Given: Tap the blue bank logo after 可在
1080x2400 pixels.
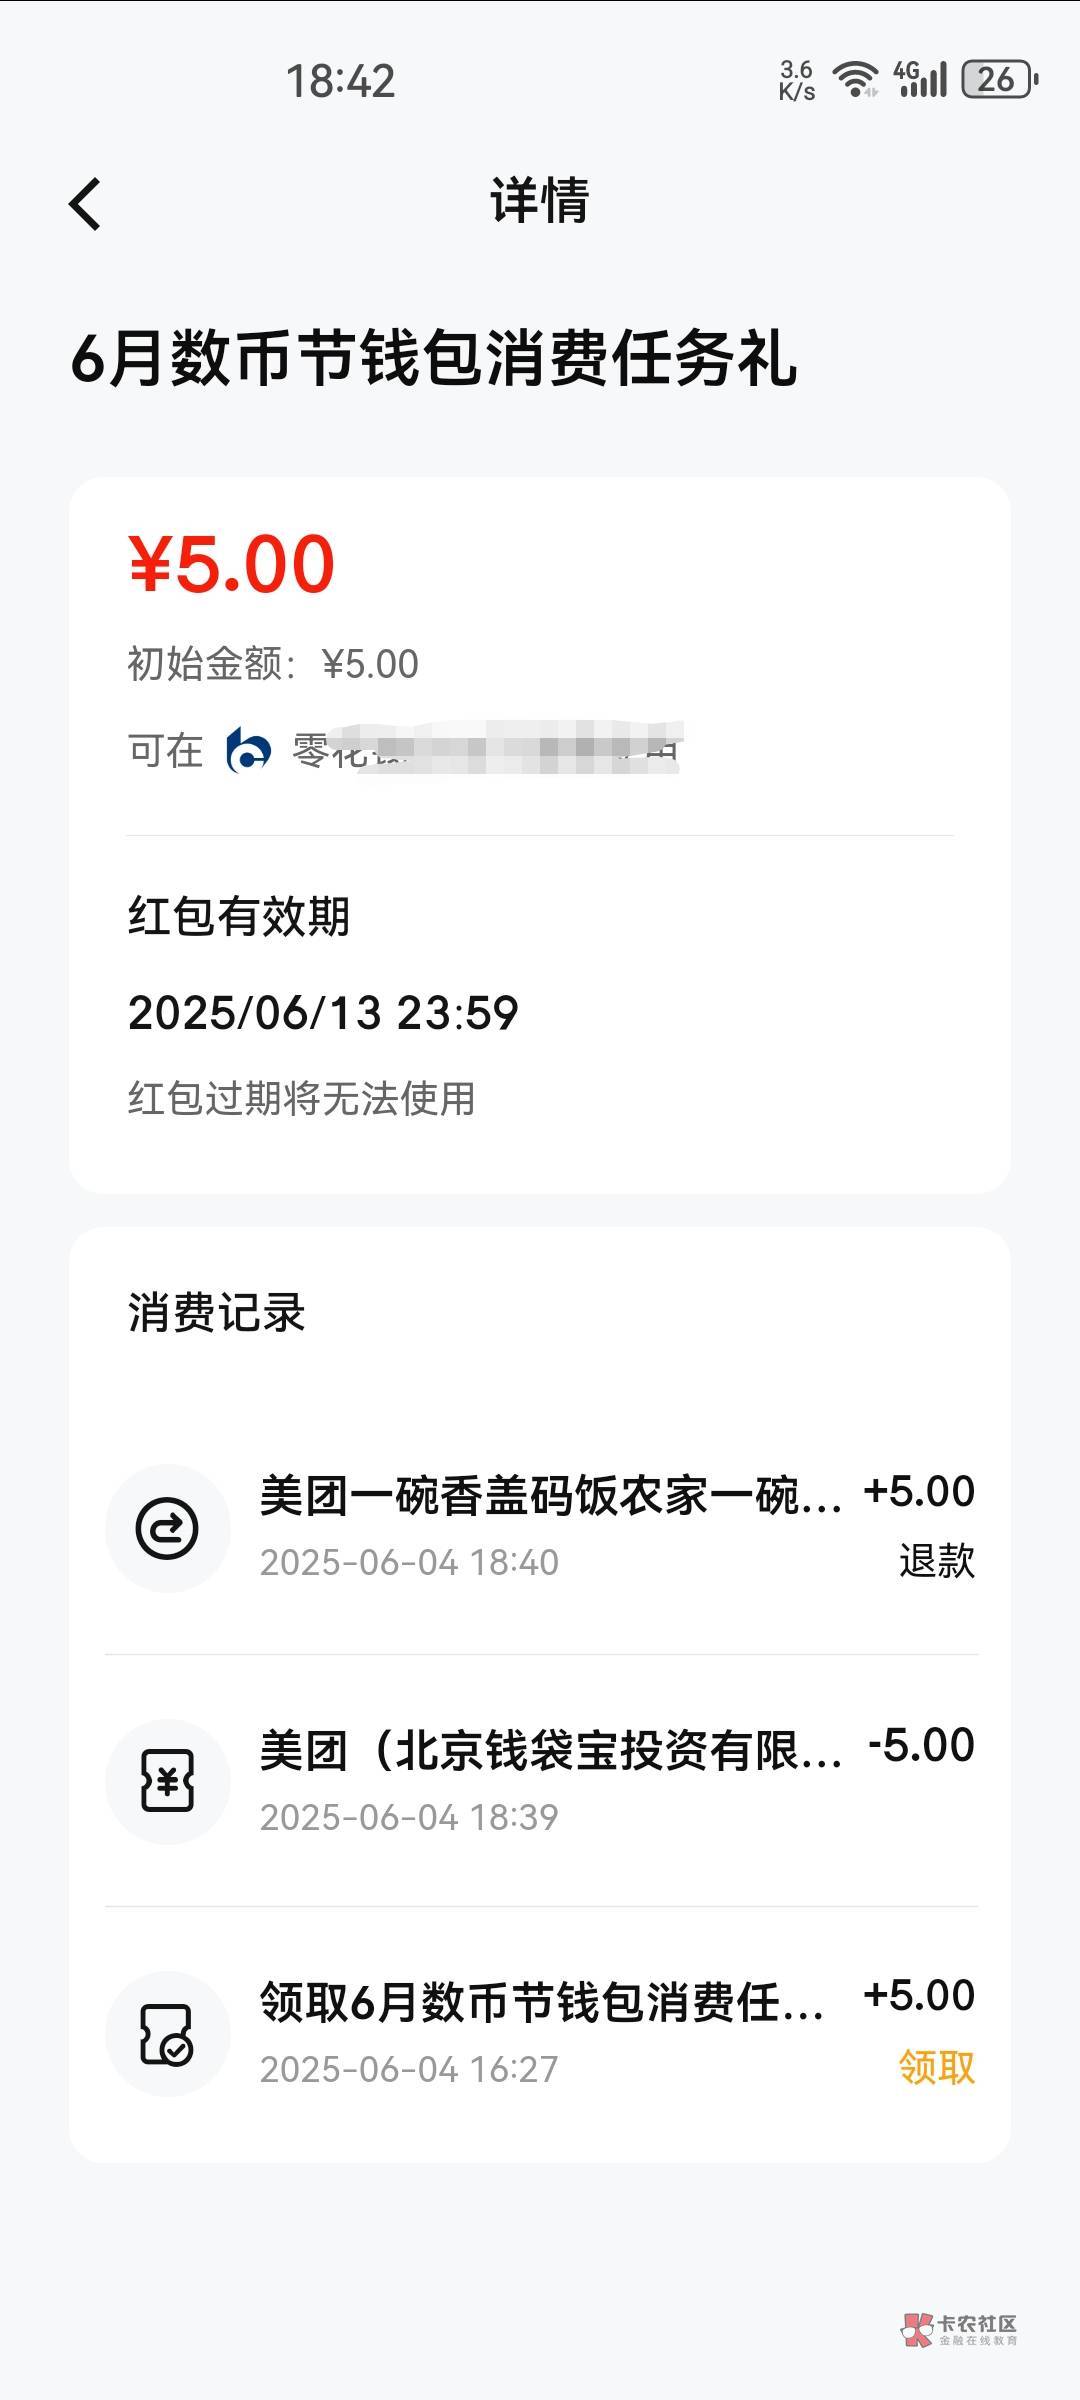Looking at the screenshot, I should (248, 750).
